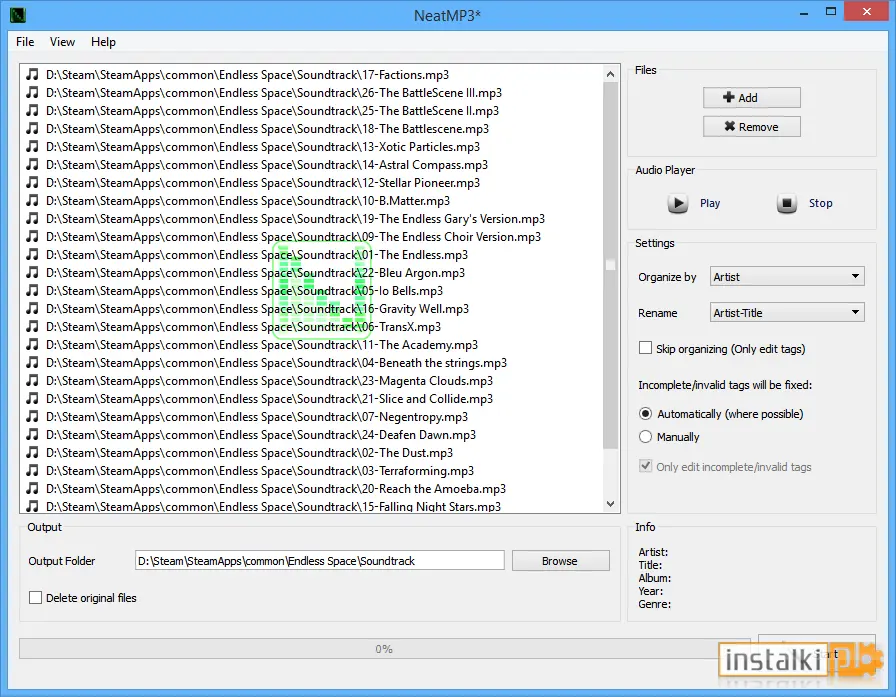Click the note icon for 10-B.Matter.mp3
The height and width of the screenshot is (697, 896).
(33, 201)
